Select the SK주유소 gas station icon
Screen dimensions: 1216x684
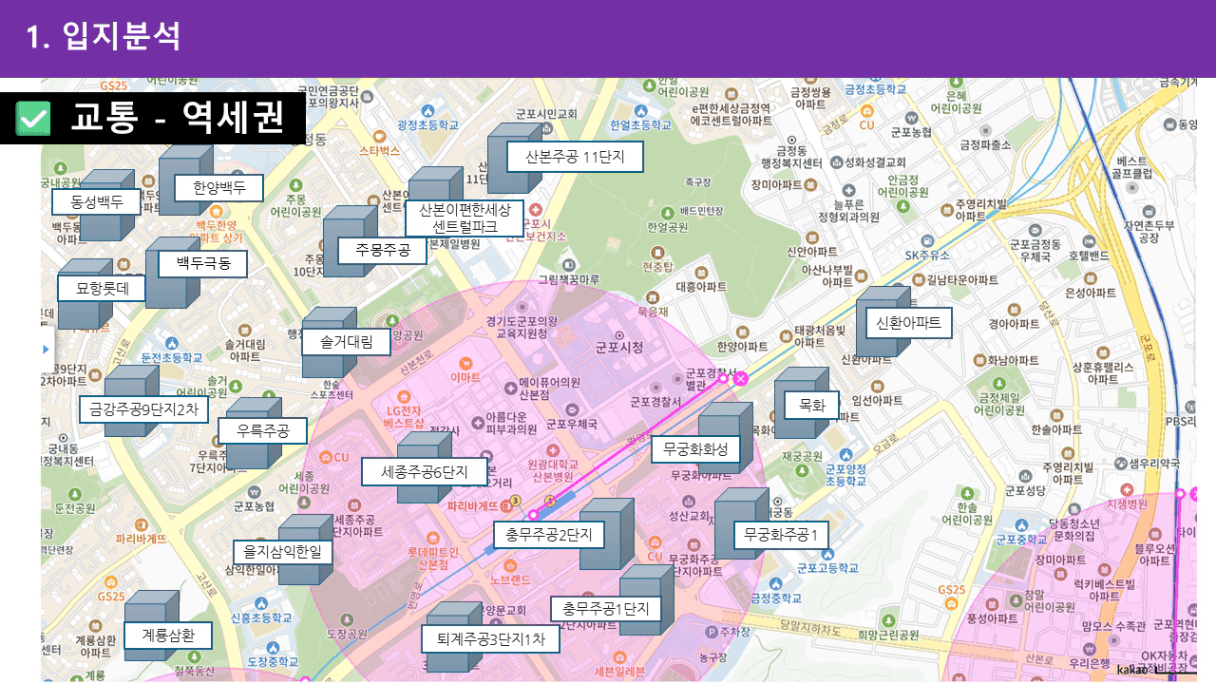pyautogui.click(x=925, y=241)
